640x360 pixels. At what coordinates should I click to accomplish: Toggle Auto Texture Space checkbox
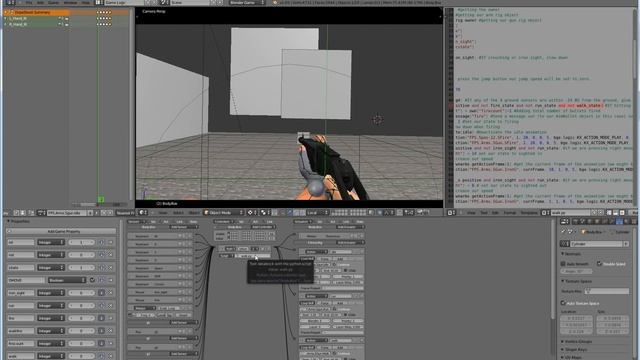563,303
